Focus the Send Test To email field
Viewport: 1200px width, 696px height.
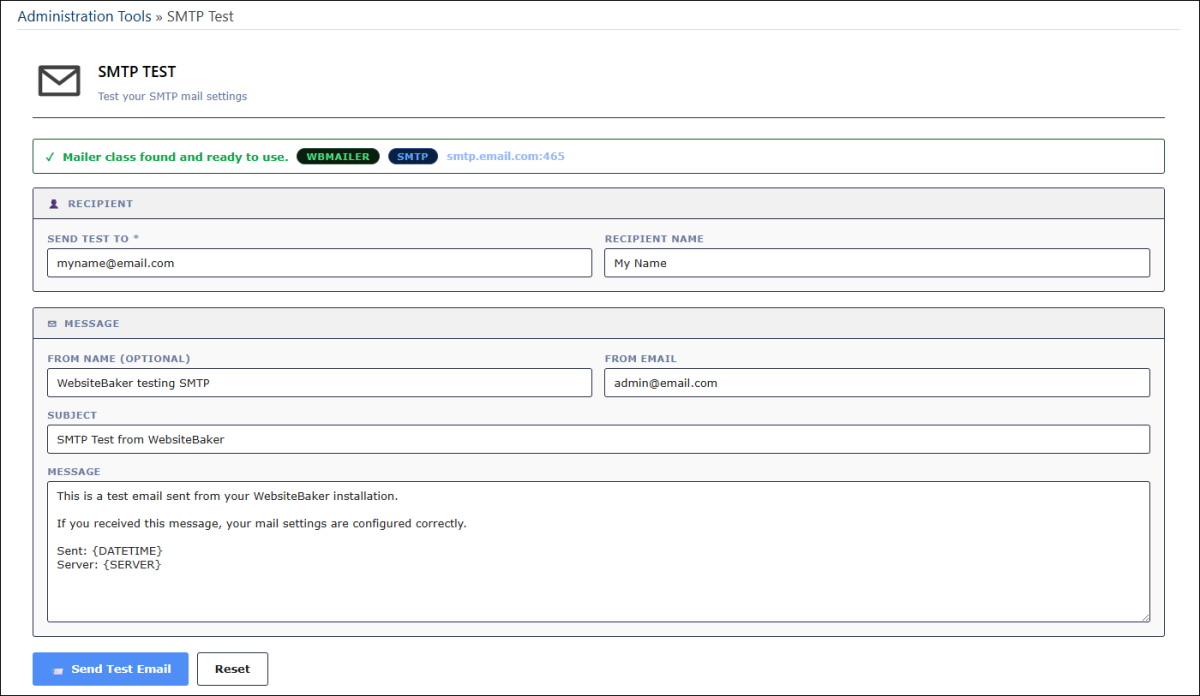point(319,263)
